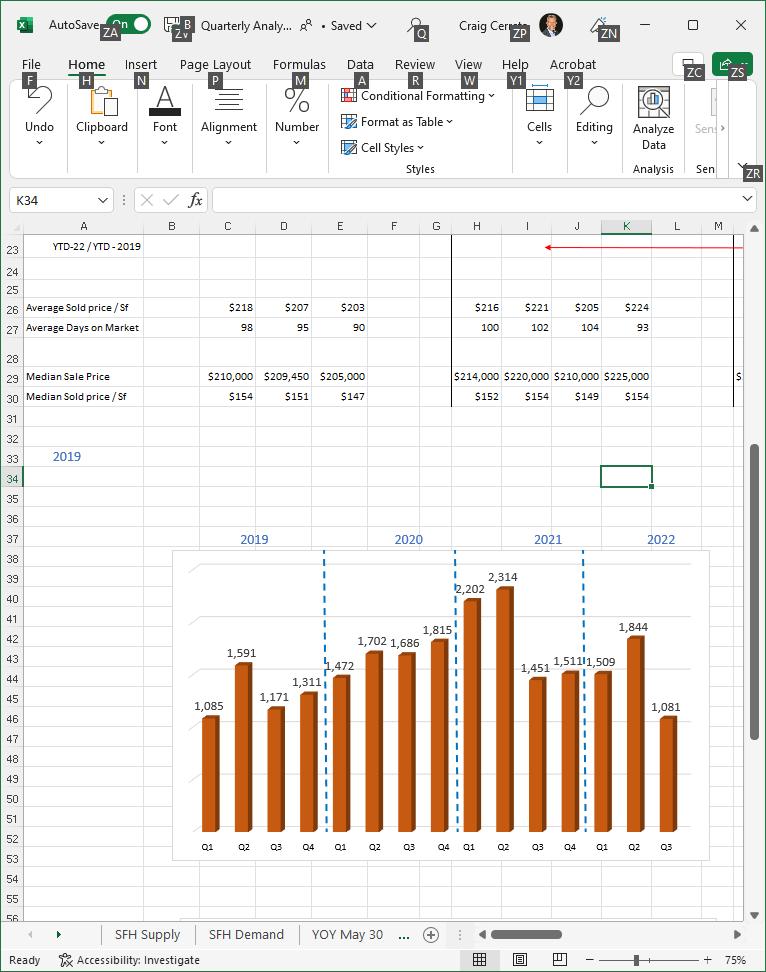
Task: Switch to the Page Layout tab
Action: click(x=215, y=64)
